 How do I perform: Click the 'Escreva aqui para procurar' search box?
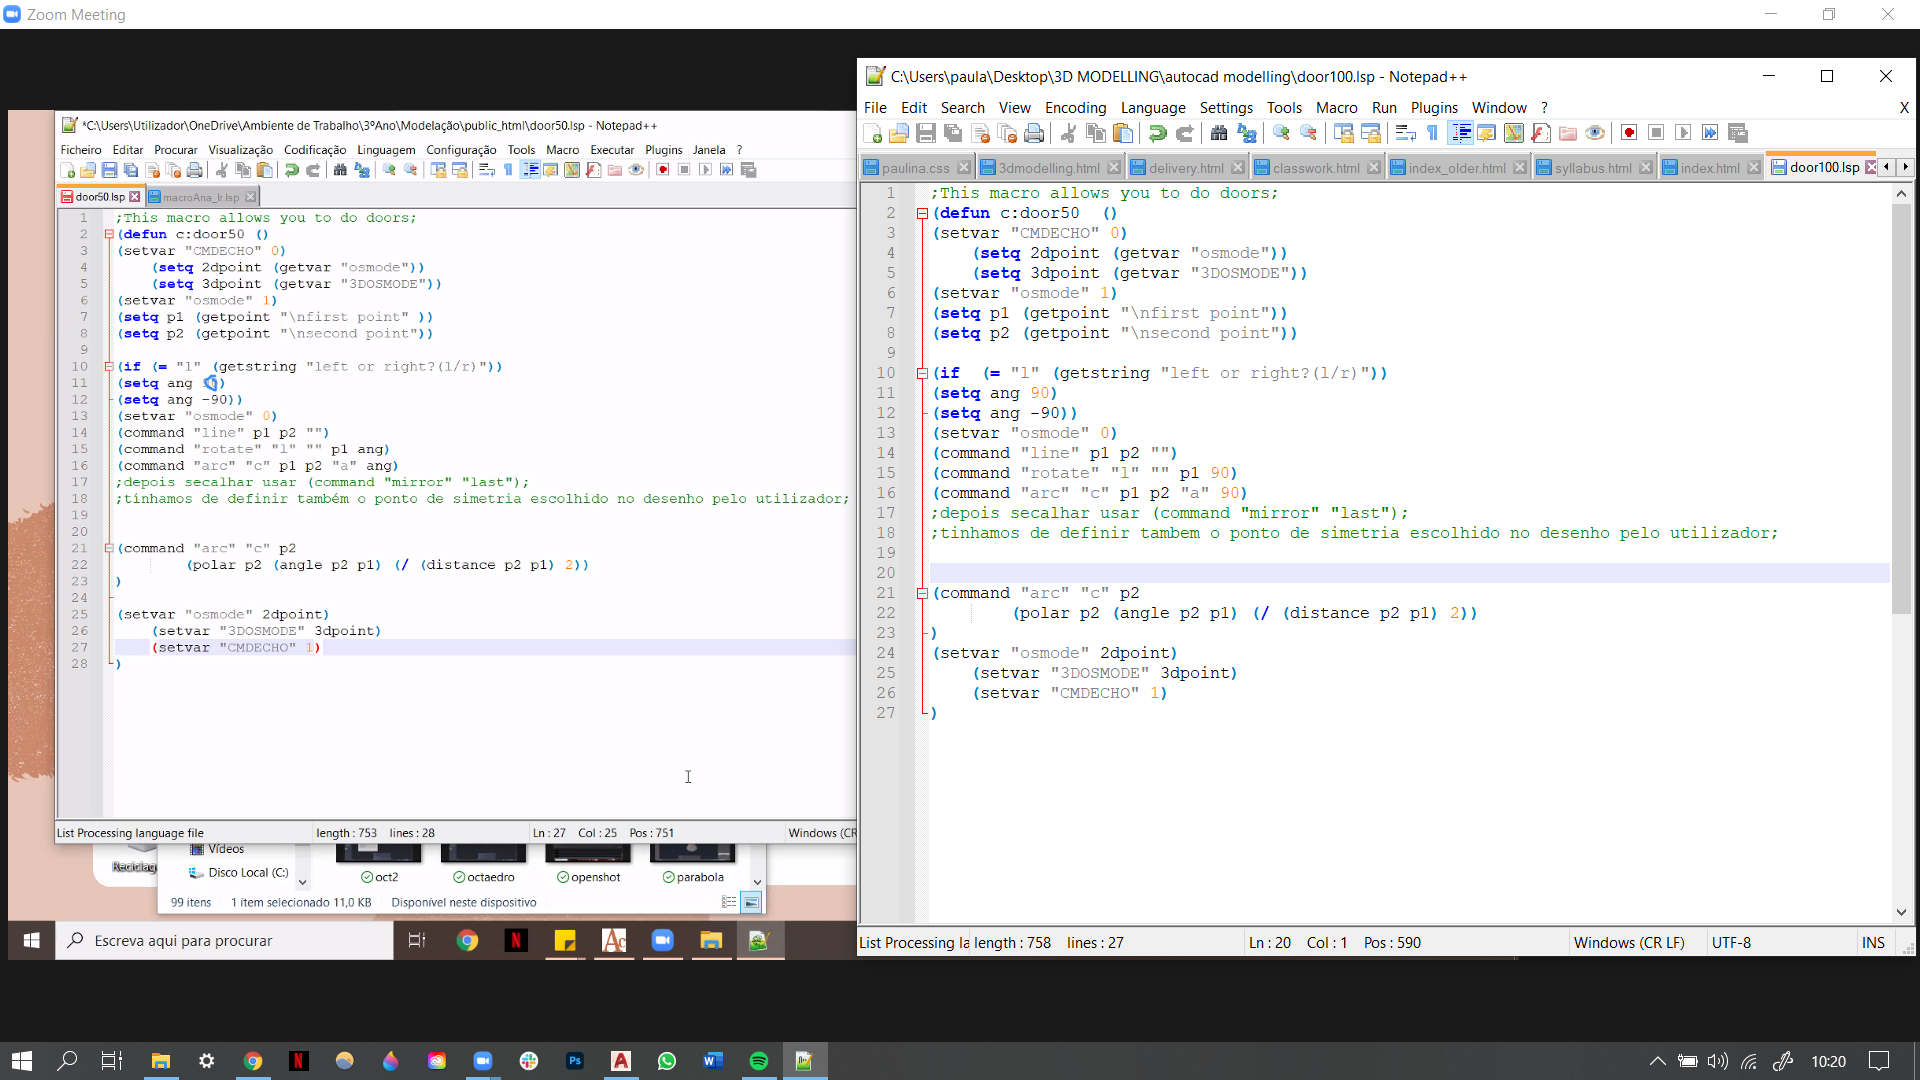coord(225,941)
